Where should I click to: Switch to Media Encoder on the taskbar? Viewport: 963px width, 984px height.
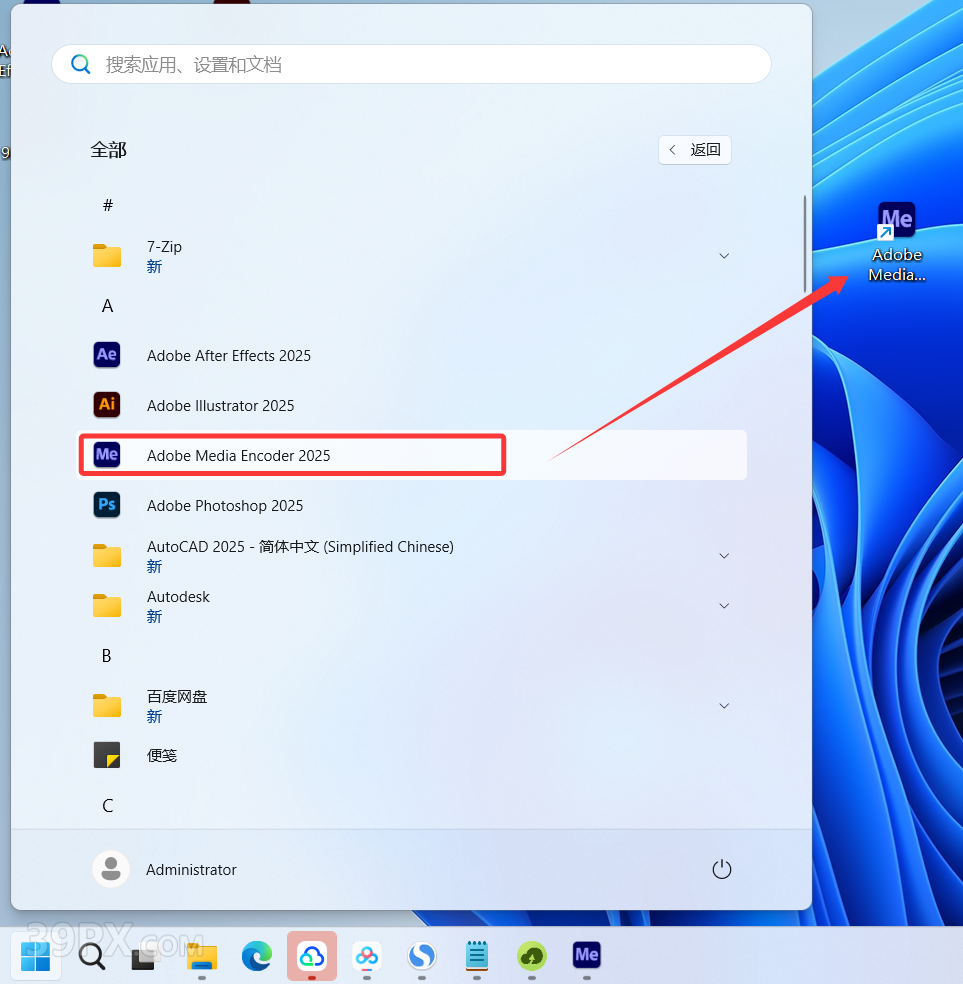pyautogui.click(x=587, y=955)
